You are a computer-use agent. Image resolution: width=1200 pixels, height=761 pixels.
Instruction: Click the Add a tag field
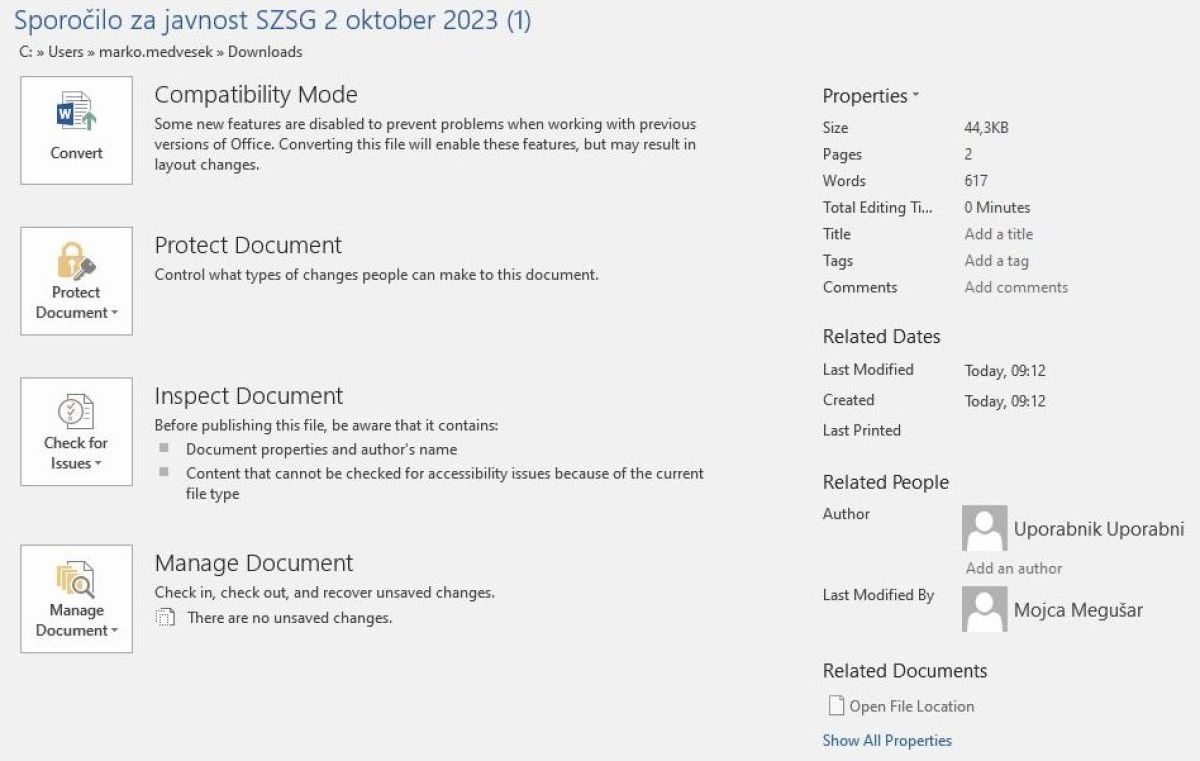[996, 261]
